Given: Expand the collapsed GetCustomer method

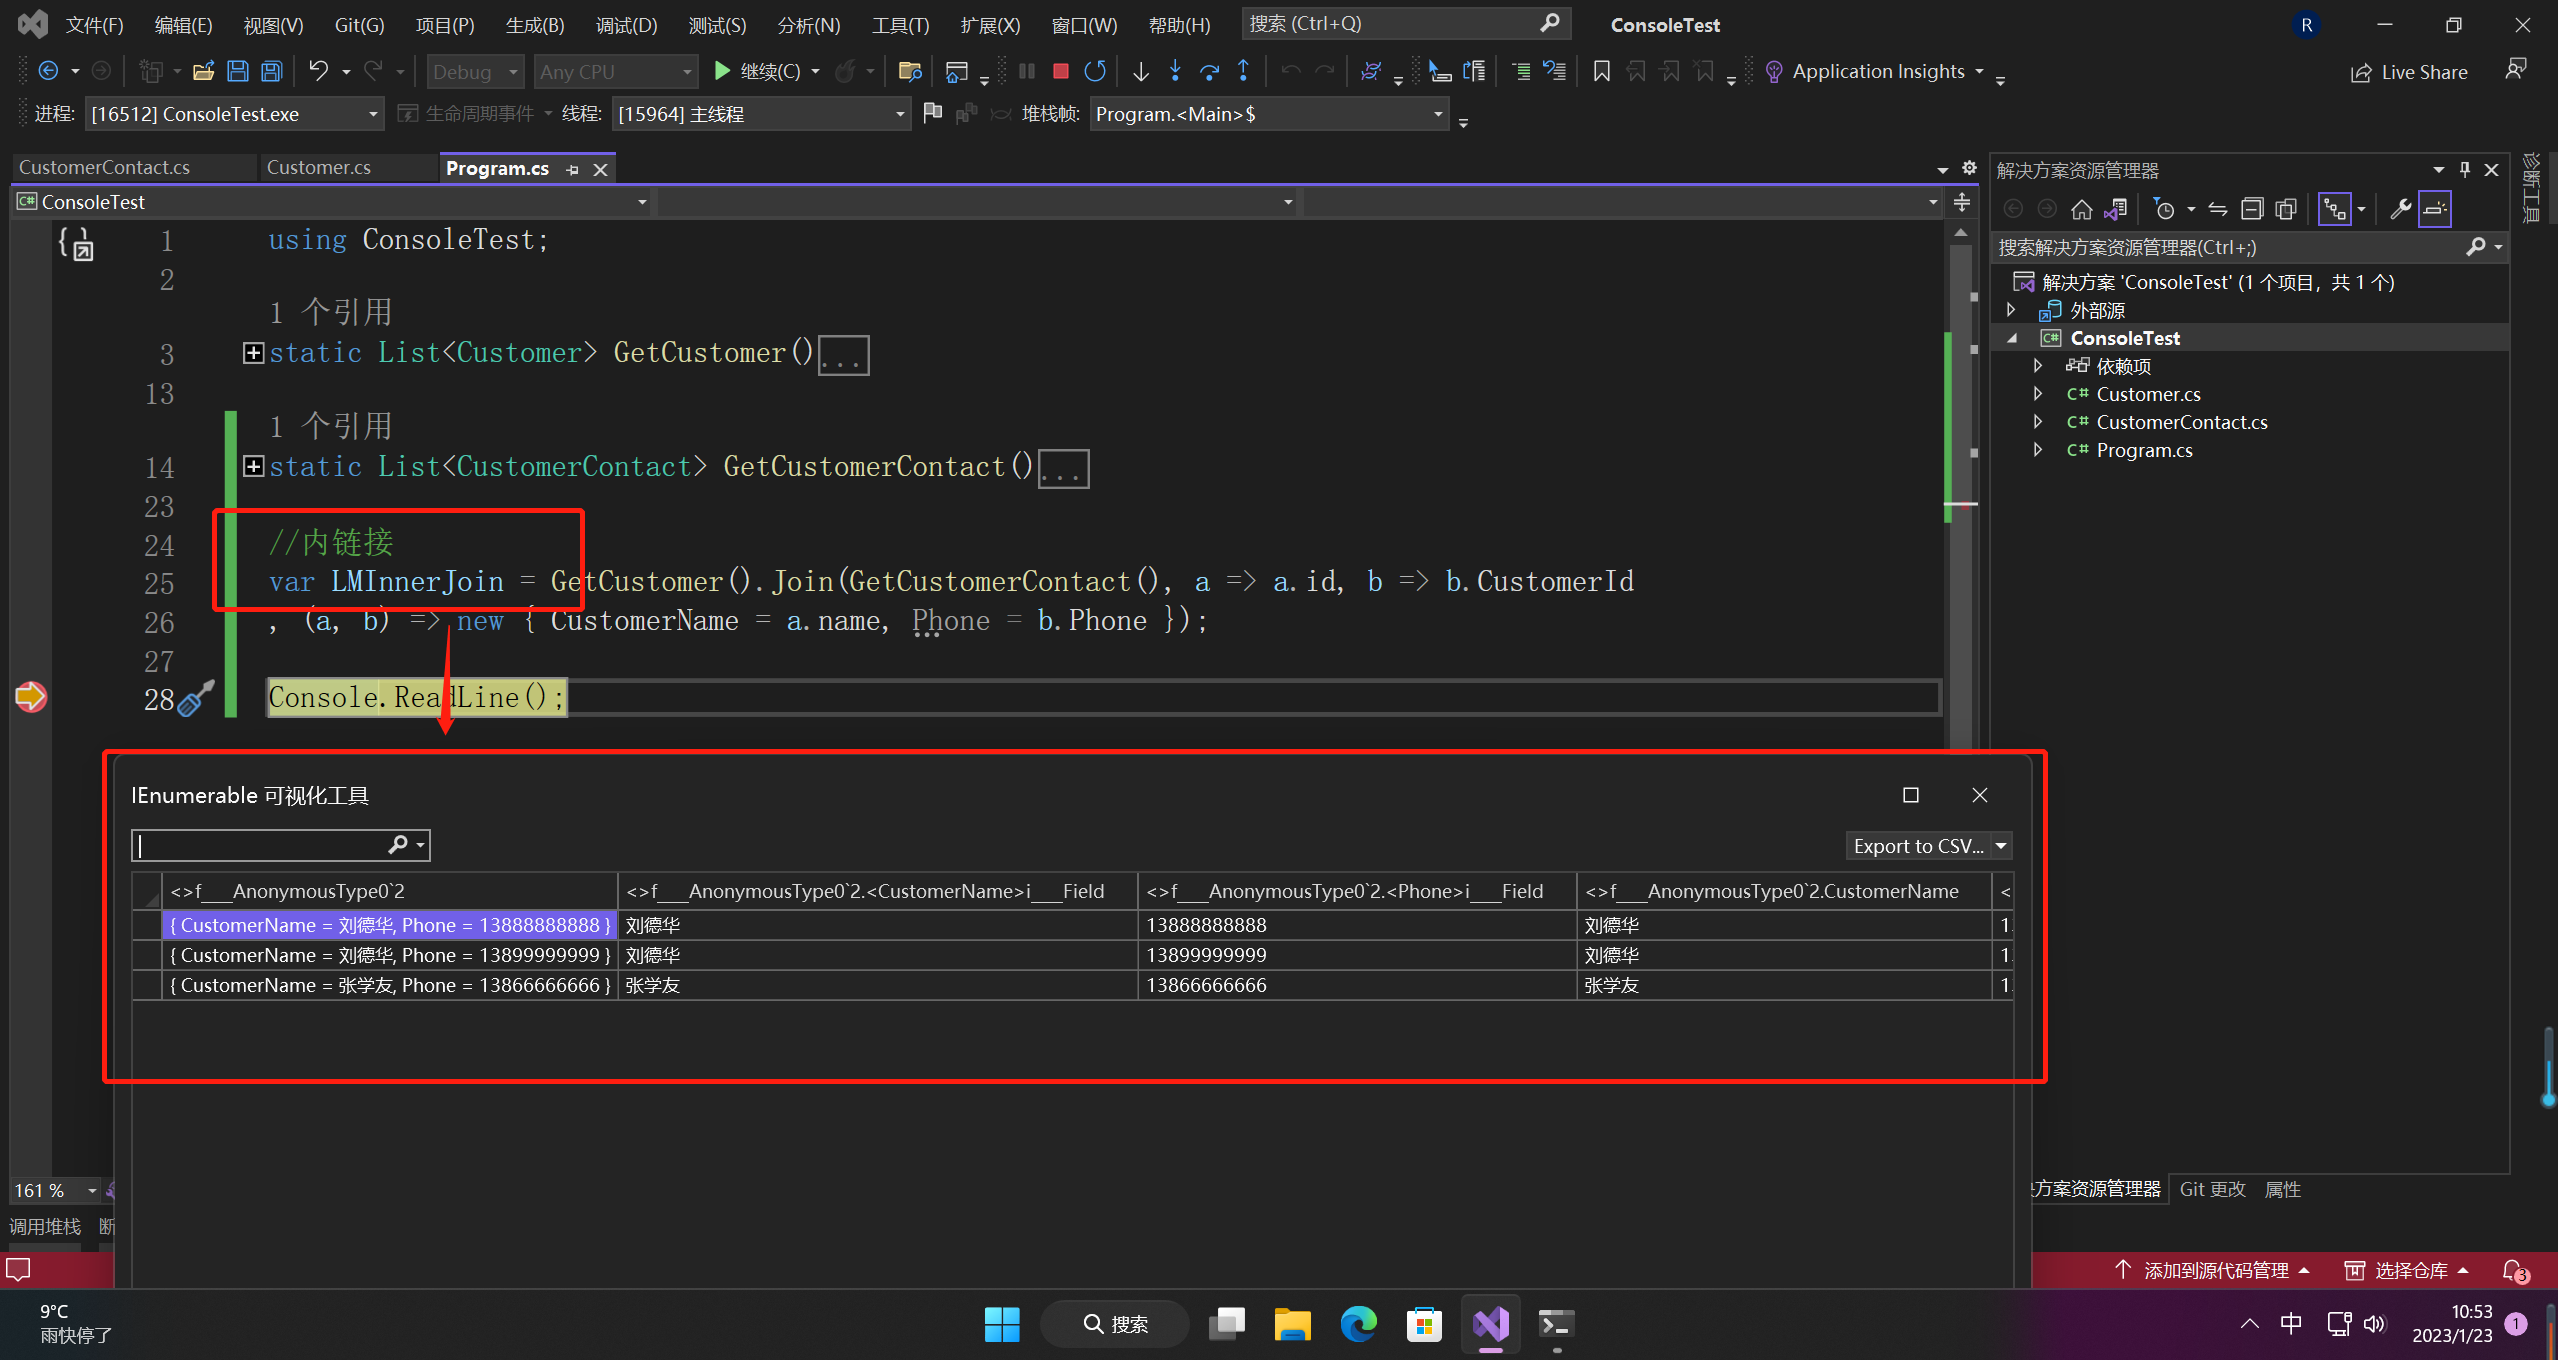Looking at the screenshot, I should click(x=254, y=353).
